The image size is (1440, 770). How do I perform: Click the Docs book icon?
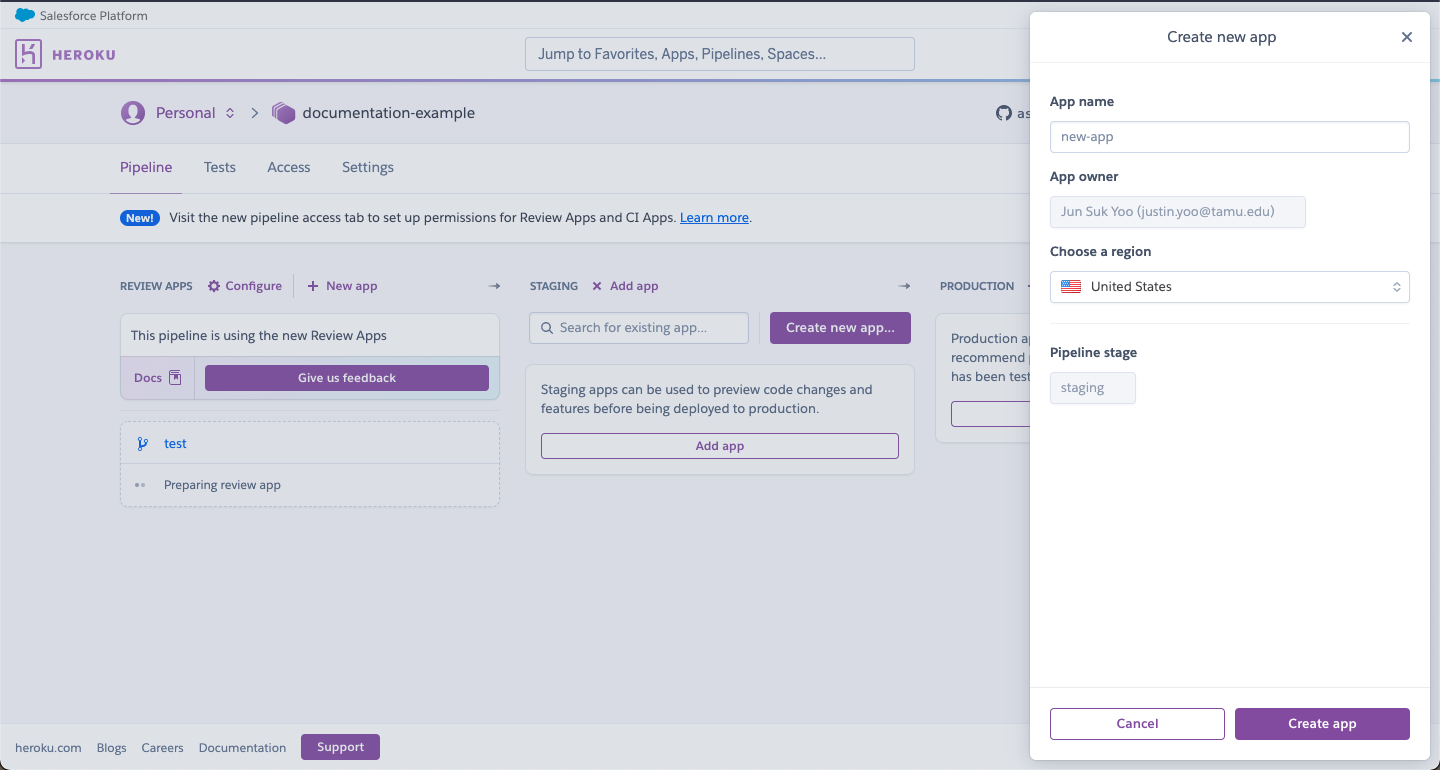click(x=175, y=378)
